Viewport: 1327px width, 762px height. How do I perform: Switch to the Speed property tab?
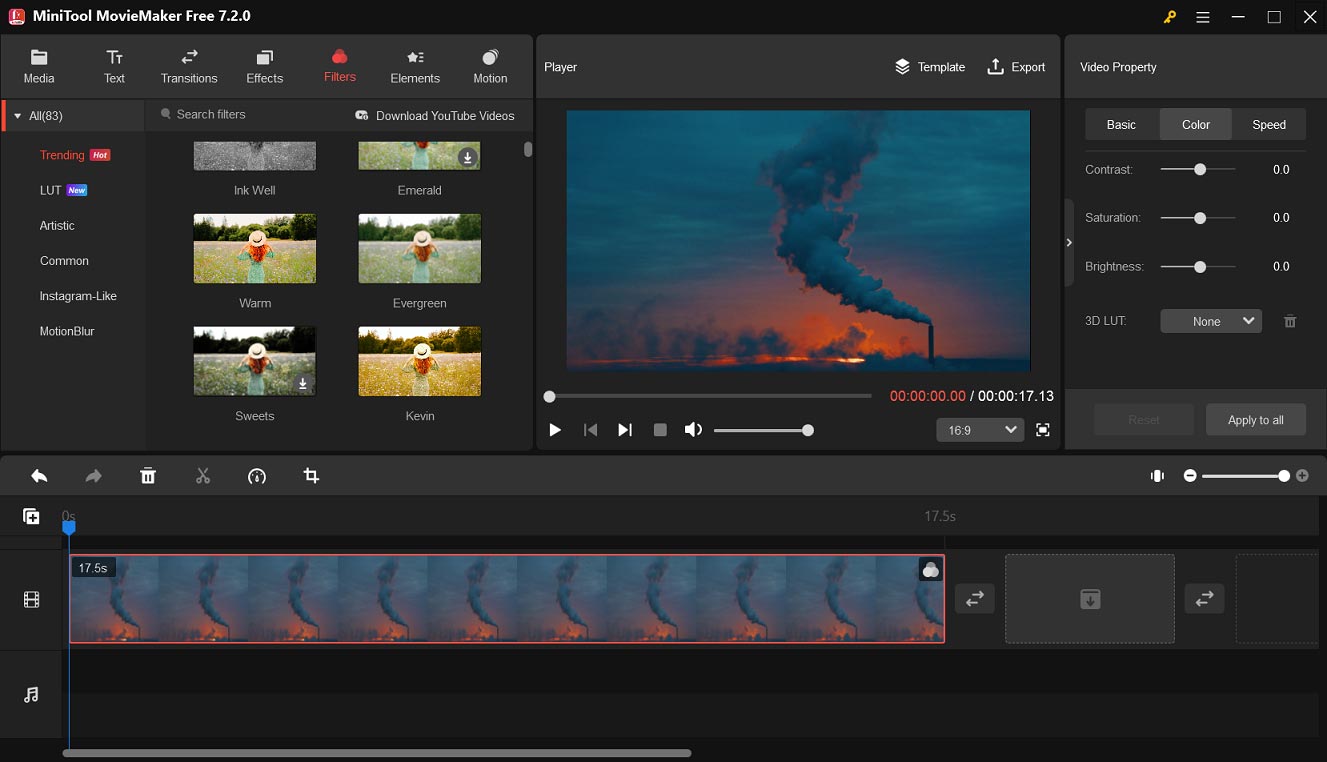coord(1269,125)
